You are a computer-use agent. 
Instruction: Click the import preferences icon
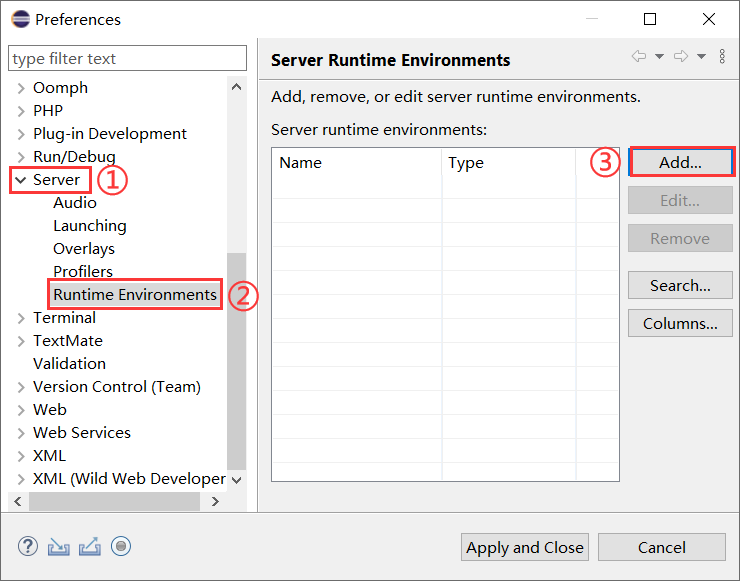coord(59,547)
